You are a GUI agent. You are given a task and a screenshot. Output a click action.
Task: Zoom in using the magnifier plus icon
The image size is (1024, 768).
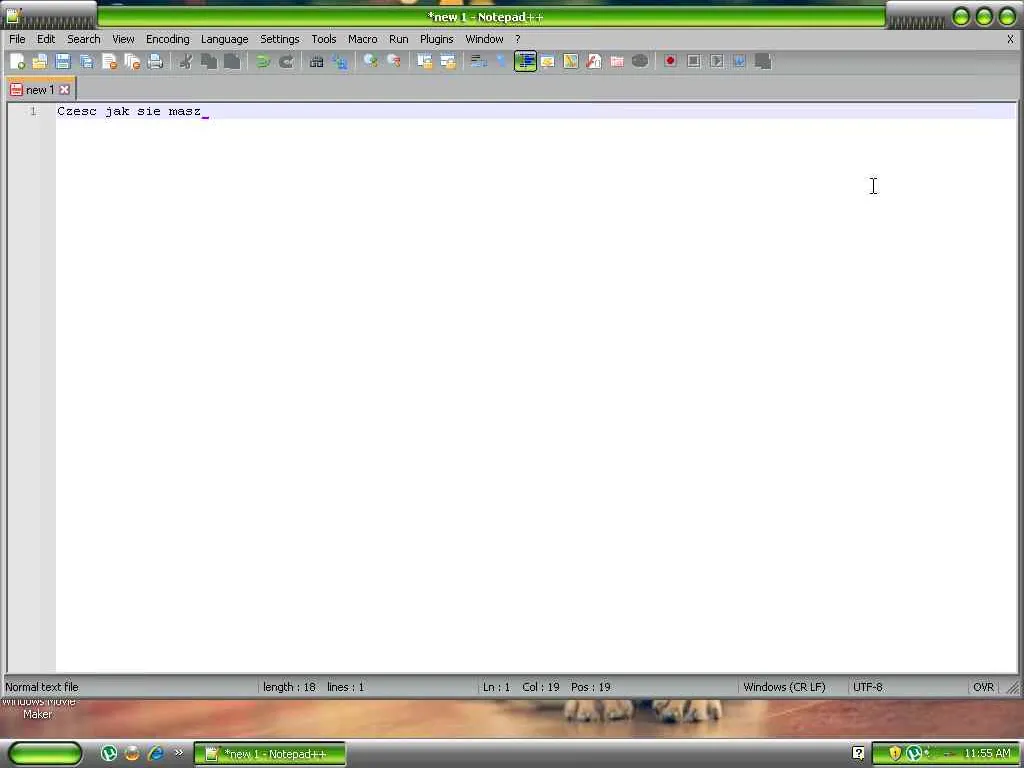pyautogui.click(x=371, y=61)
